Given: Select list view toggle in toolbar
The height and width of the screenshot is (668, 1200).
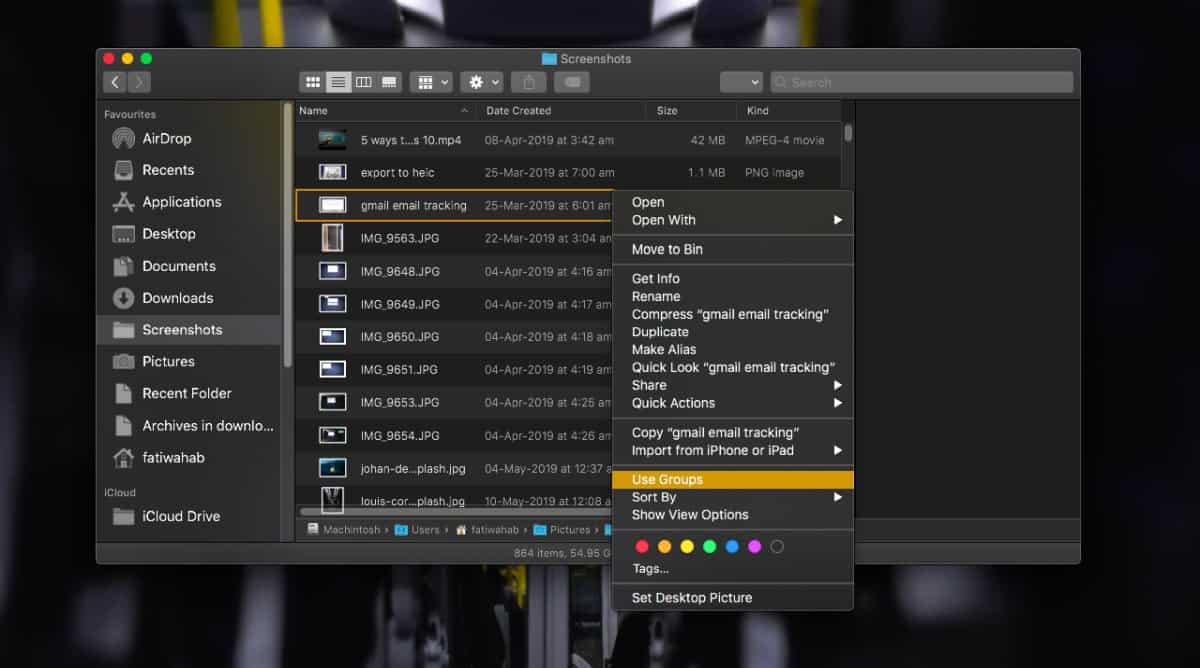Looking at the screenshot, I should [x=339, y=82].
